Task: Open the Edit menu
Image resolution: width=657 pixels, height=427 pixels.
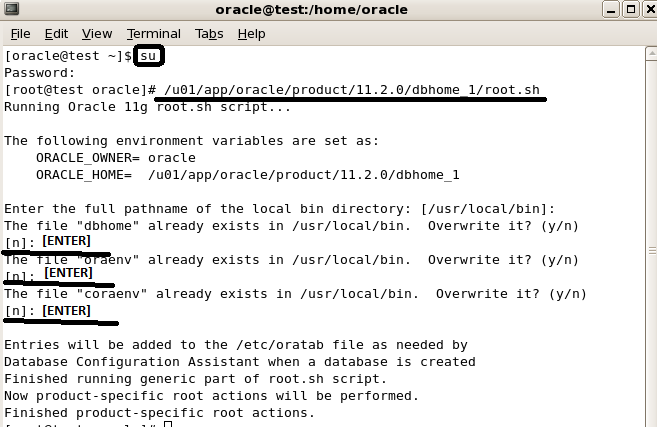Action: point(57,33)
